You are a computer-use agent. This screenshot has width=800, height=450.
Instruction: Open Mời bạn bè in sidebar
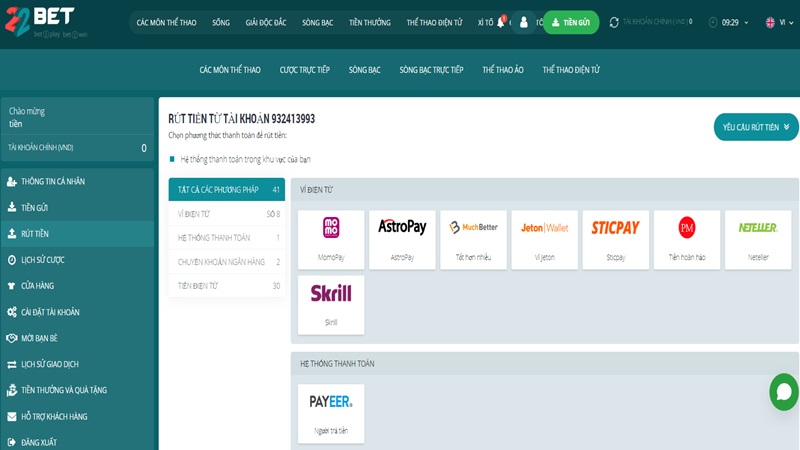click(x=77, y=338)
